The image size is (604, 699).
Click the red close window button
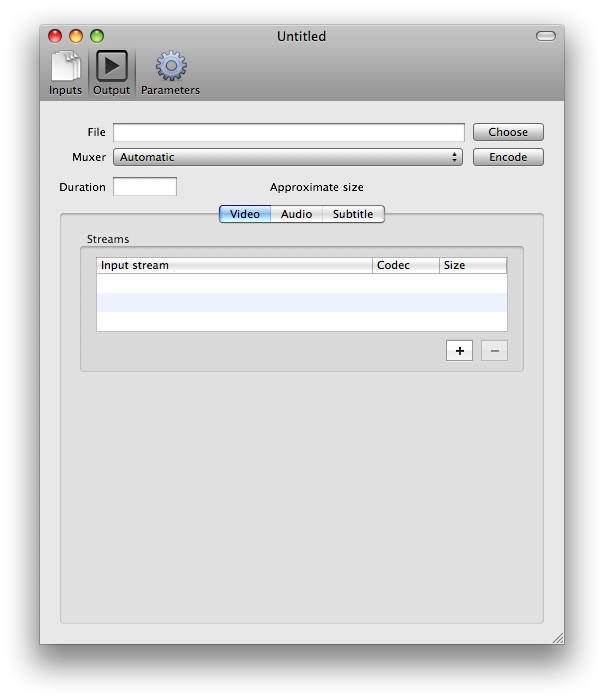pos(55,36)
